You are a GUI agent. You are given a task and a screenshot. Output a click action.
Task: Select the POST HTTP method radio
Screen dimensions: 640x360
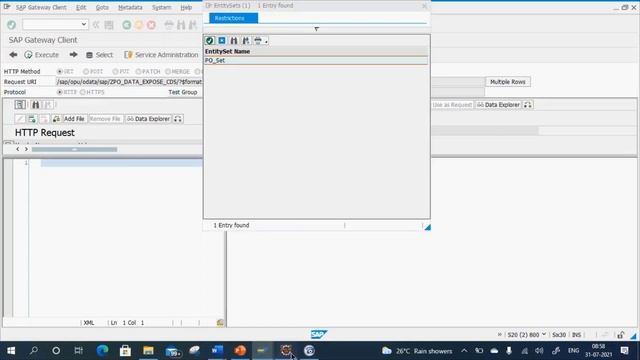tap(86, 71)
